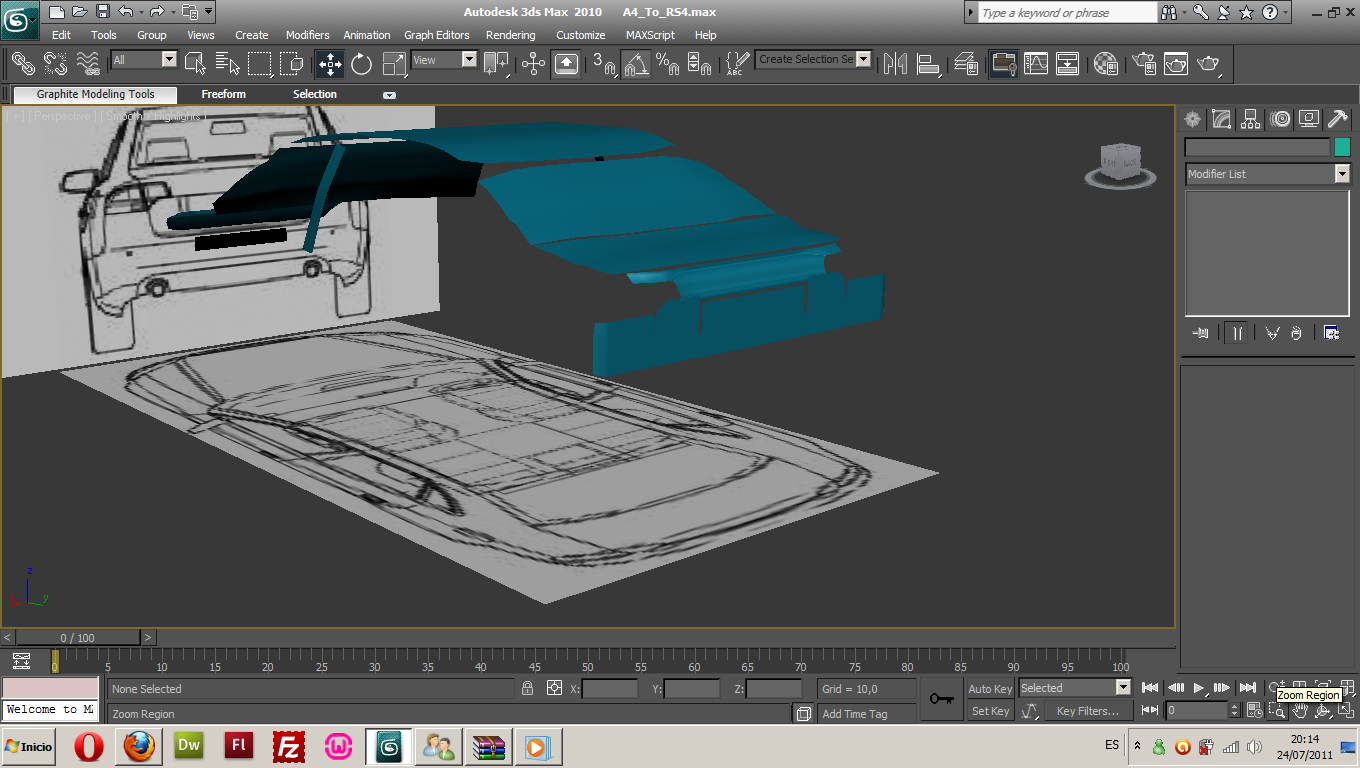The height and width of the screenshot is (768, 1360).
Task: Click the Render Setup teapot icon
Action: pos(1142,64)
